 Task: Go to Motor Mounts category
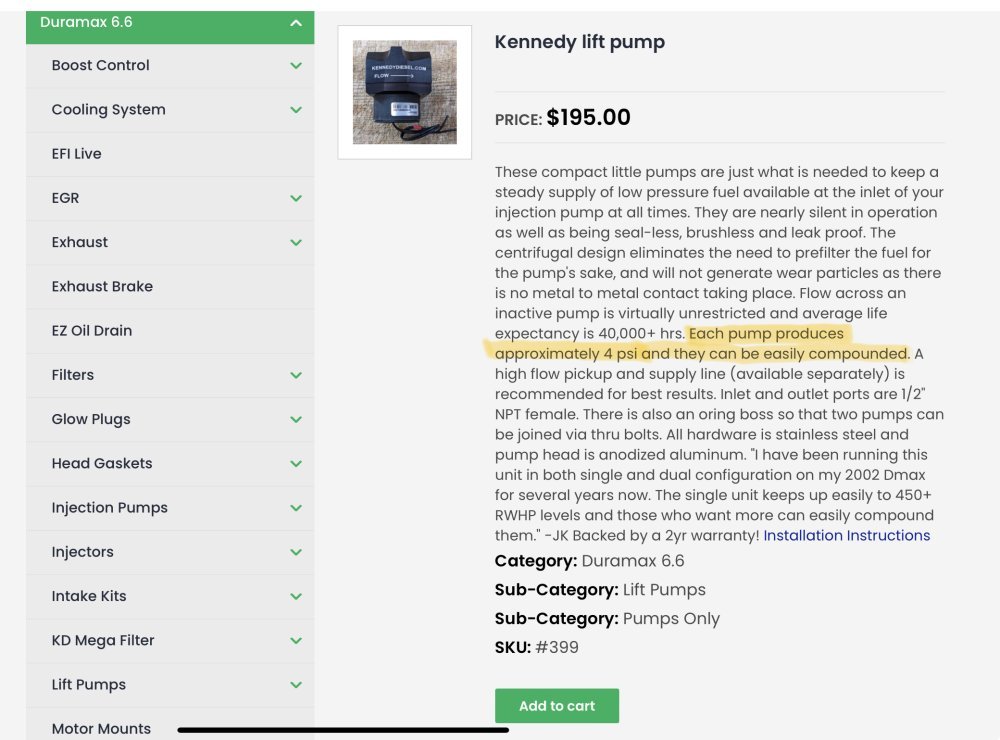tap(101, 729)
